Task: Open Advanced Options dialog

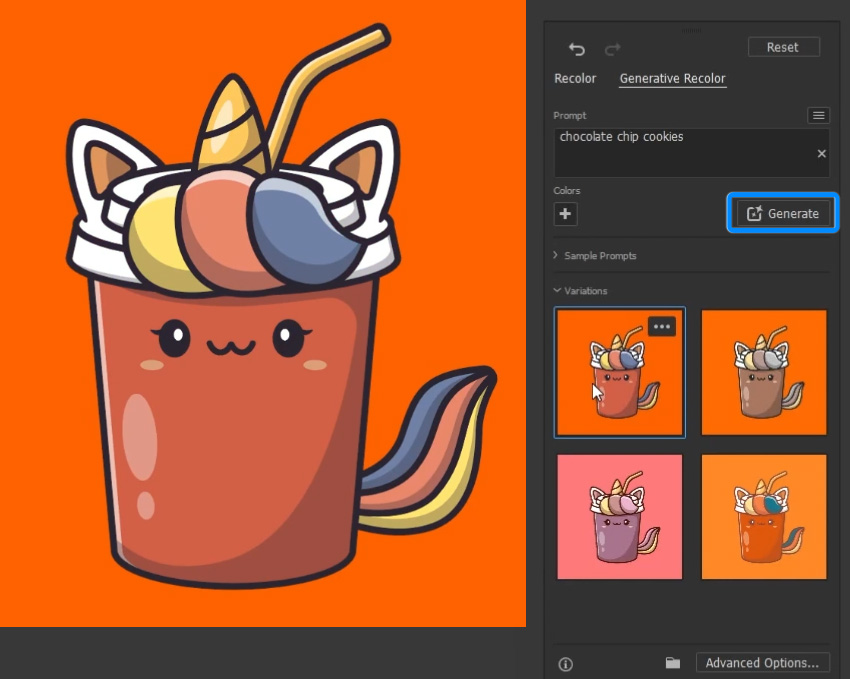Action: [x=763, y=663]
